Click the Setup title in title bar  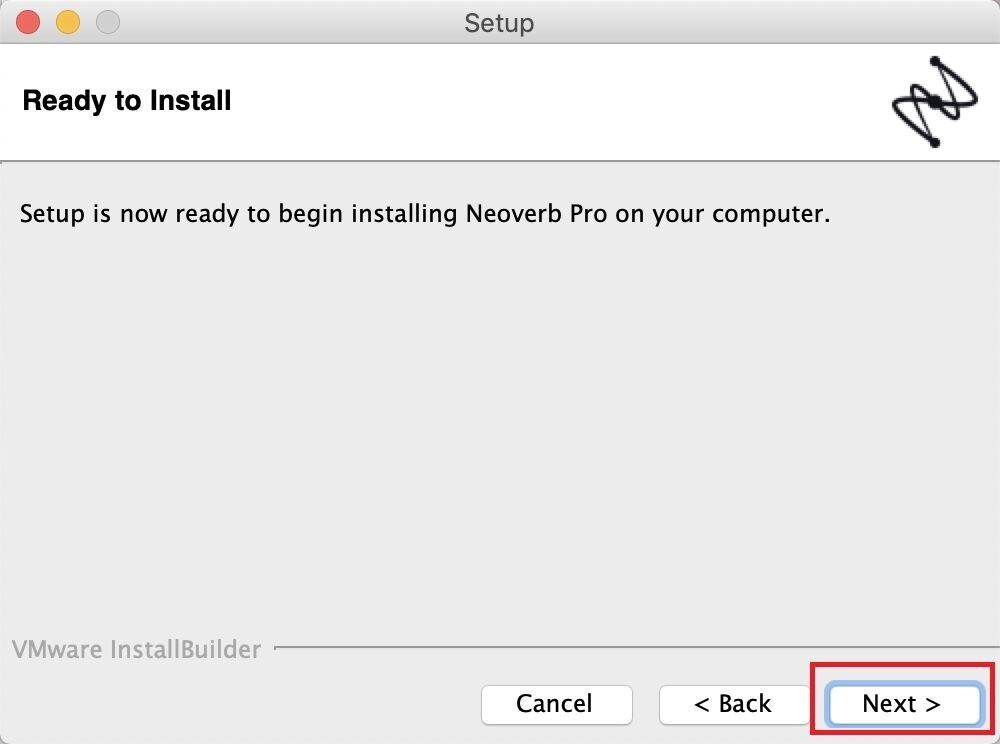tap(499, 24)
